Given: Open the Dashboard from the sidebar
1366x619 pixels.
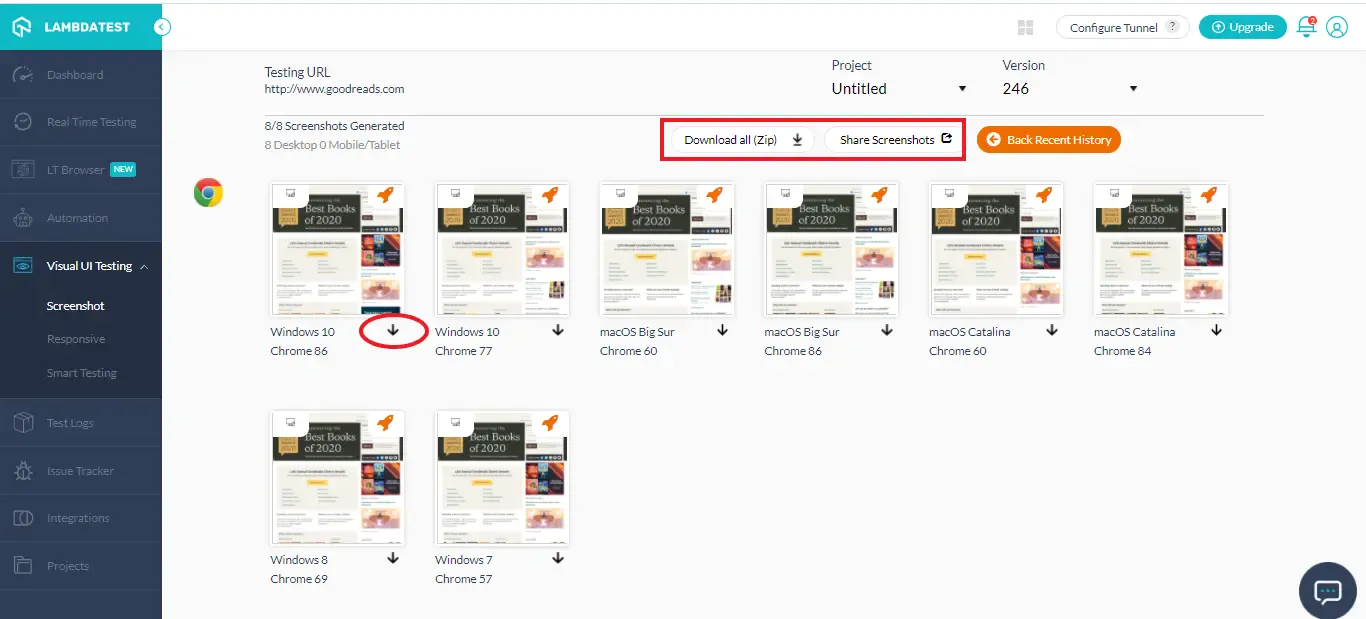Looking at the screenshot, I should pyautogui.click(x=75, y=74).
